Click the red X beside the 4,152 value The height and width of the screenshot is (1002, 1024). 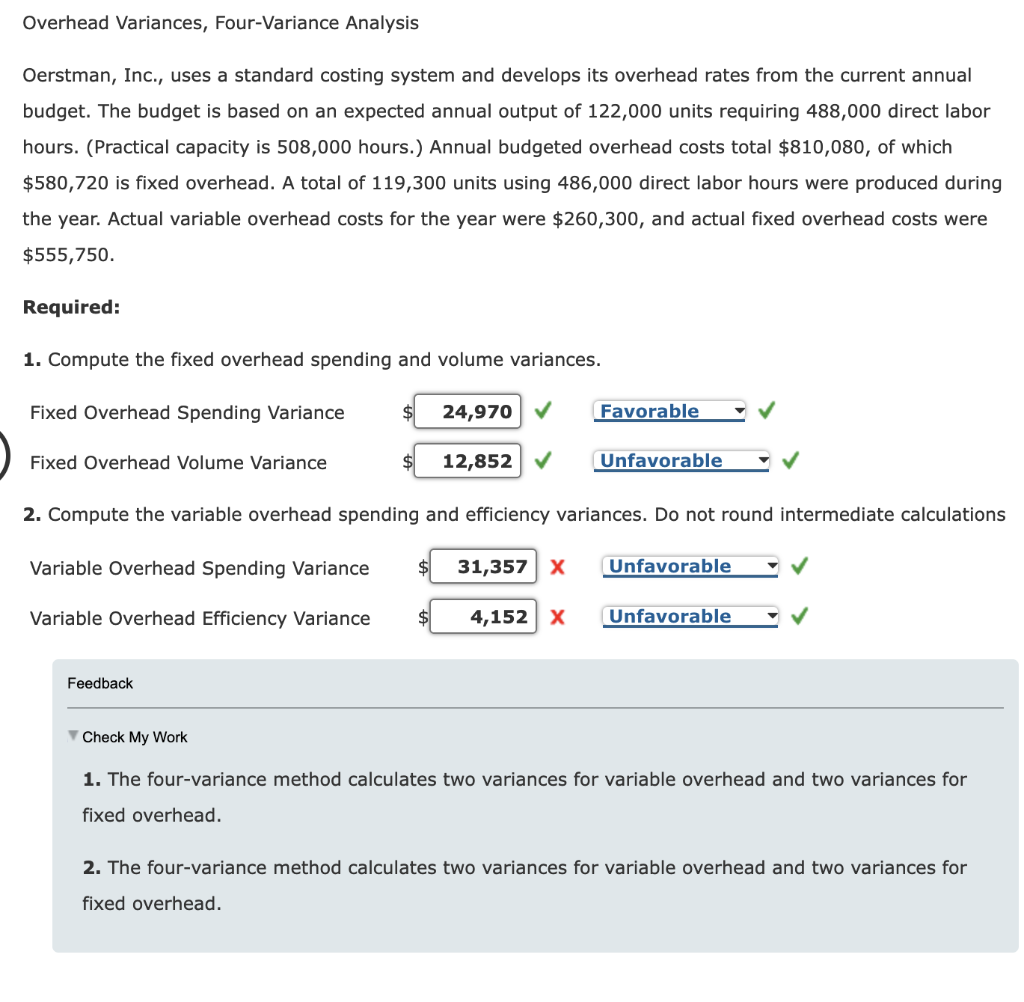tap(559, 616)
